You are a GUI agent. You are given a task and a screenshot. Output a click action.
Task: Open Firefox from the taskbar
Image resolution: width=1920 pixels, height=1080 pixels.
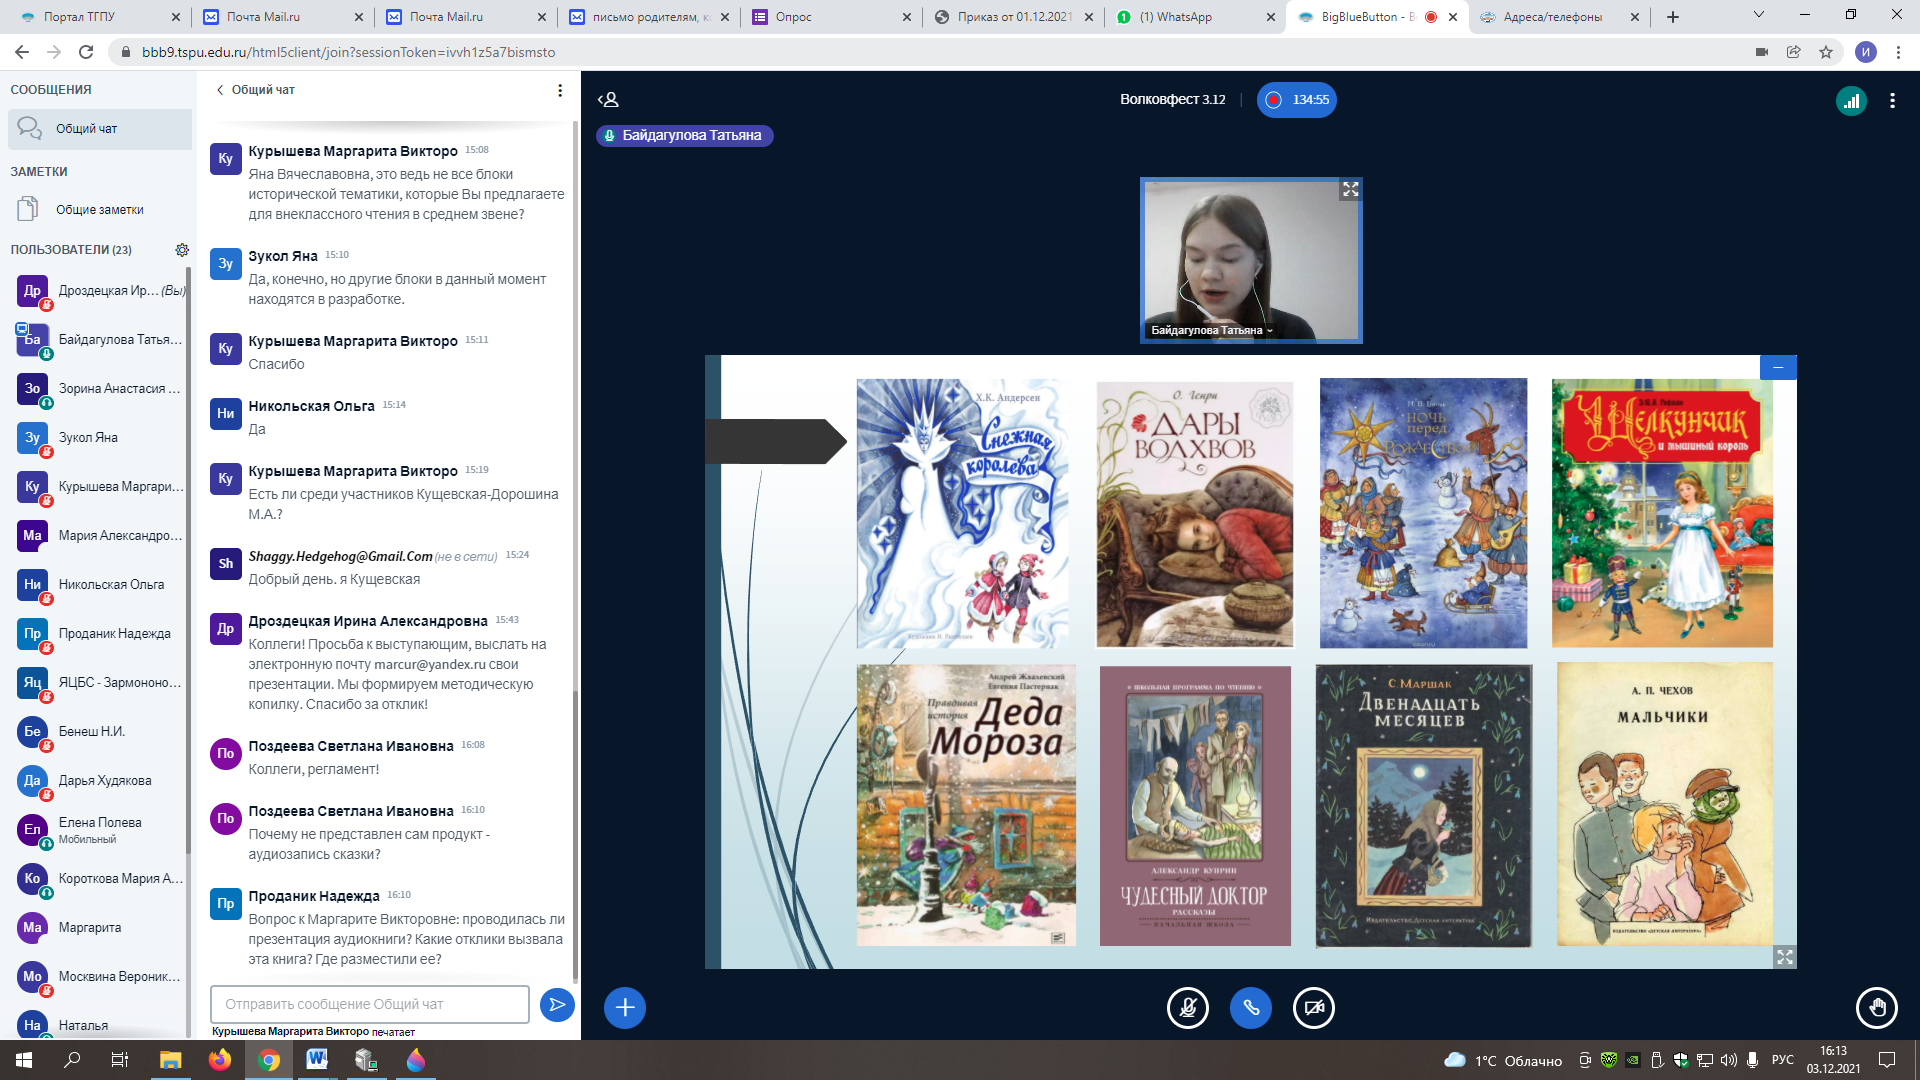(x=220, y=1060)
